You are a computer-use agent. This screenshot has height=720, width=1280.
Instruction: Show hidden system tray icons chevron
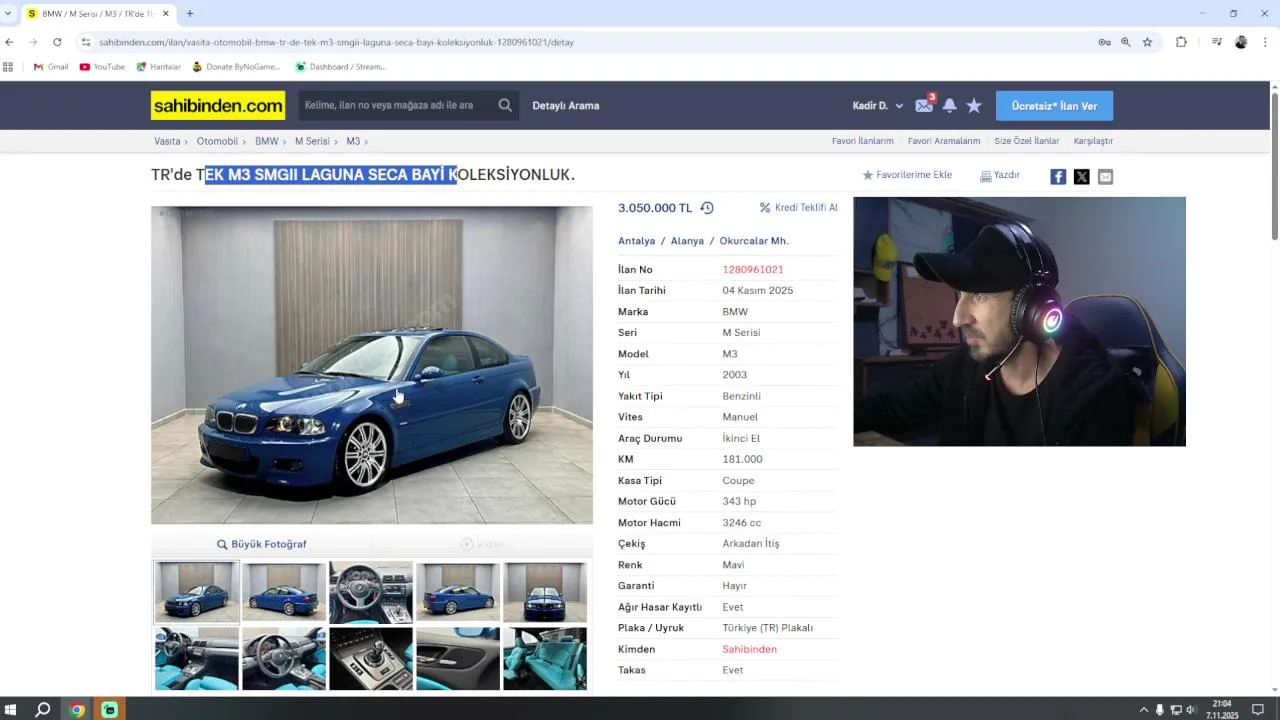point(1144,710)
